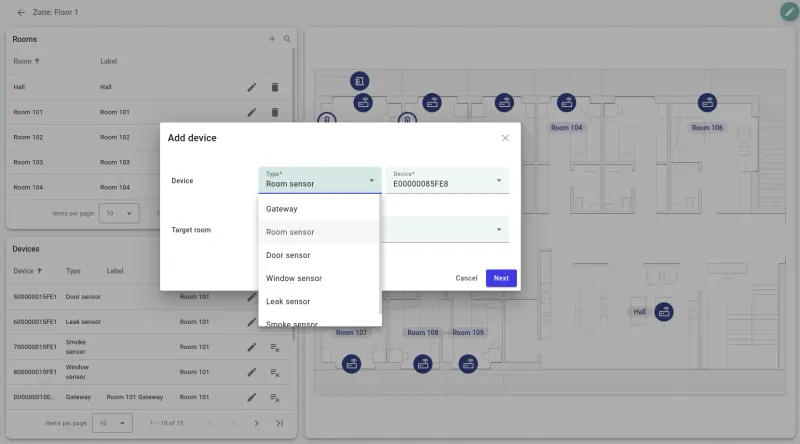Click the Cancel button
The image size is (800, 444).
(466, 278)
